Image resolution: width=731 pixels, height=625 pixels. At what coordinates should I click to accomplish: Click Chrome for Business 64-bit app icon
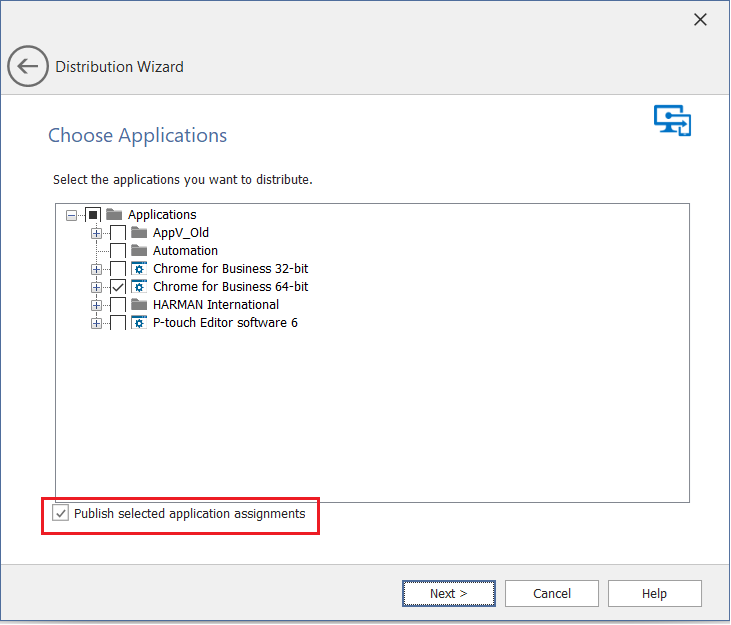[139, 287]
